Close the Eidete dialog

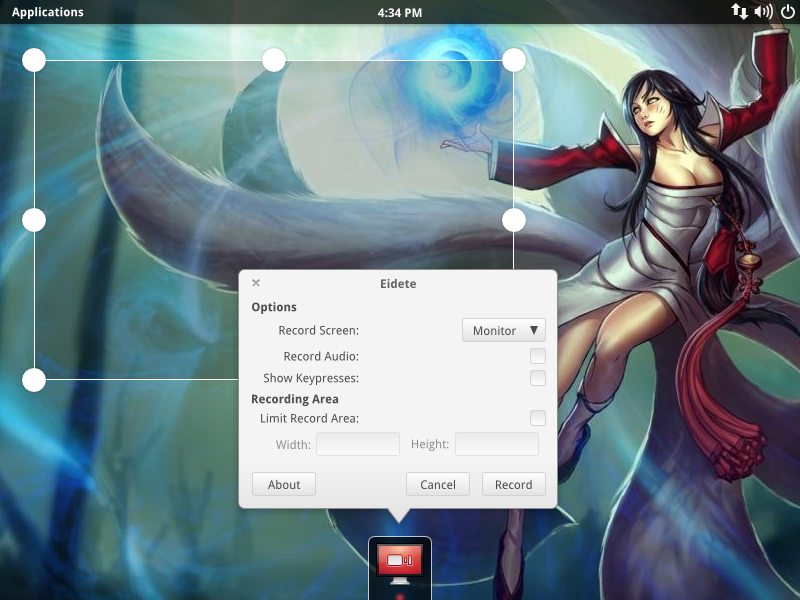pos(256,283)
